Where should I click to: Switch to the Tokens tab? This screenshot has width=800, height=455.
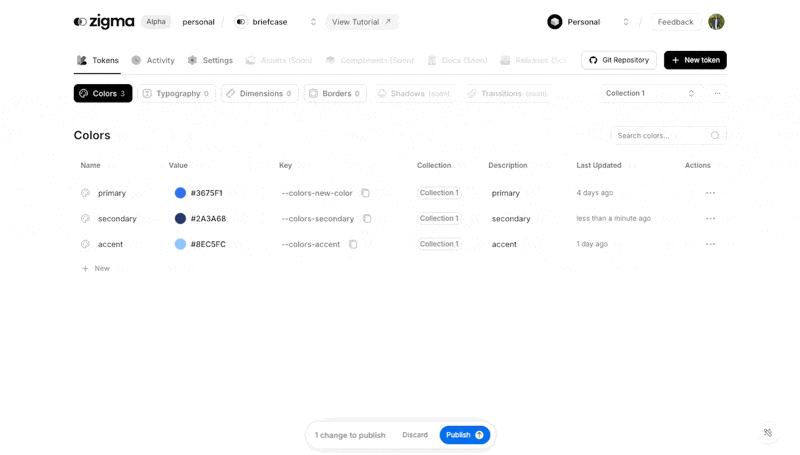tap(97, 60)
